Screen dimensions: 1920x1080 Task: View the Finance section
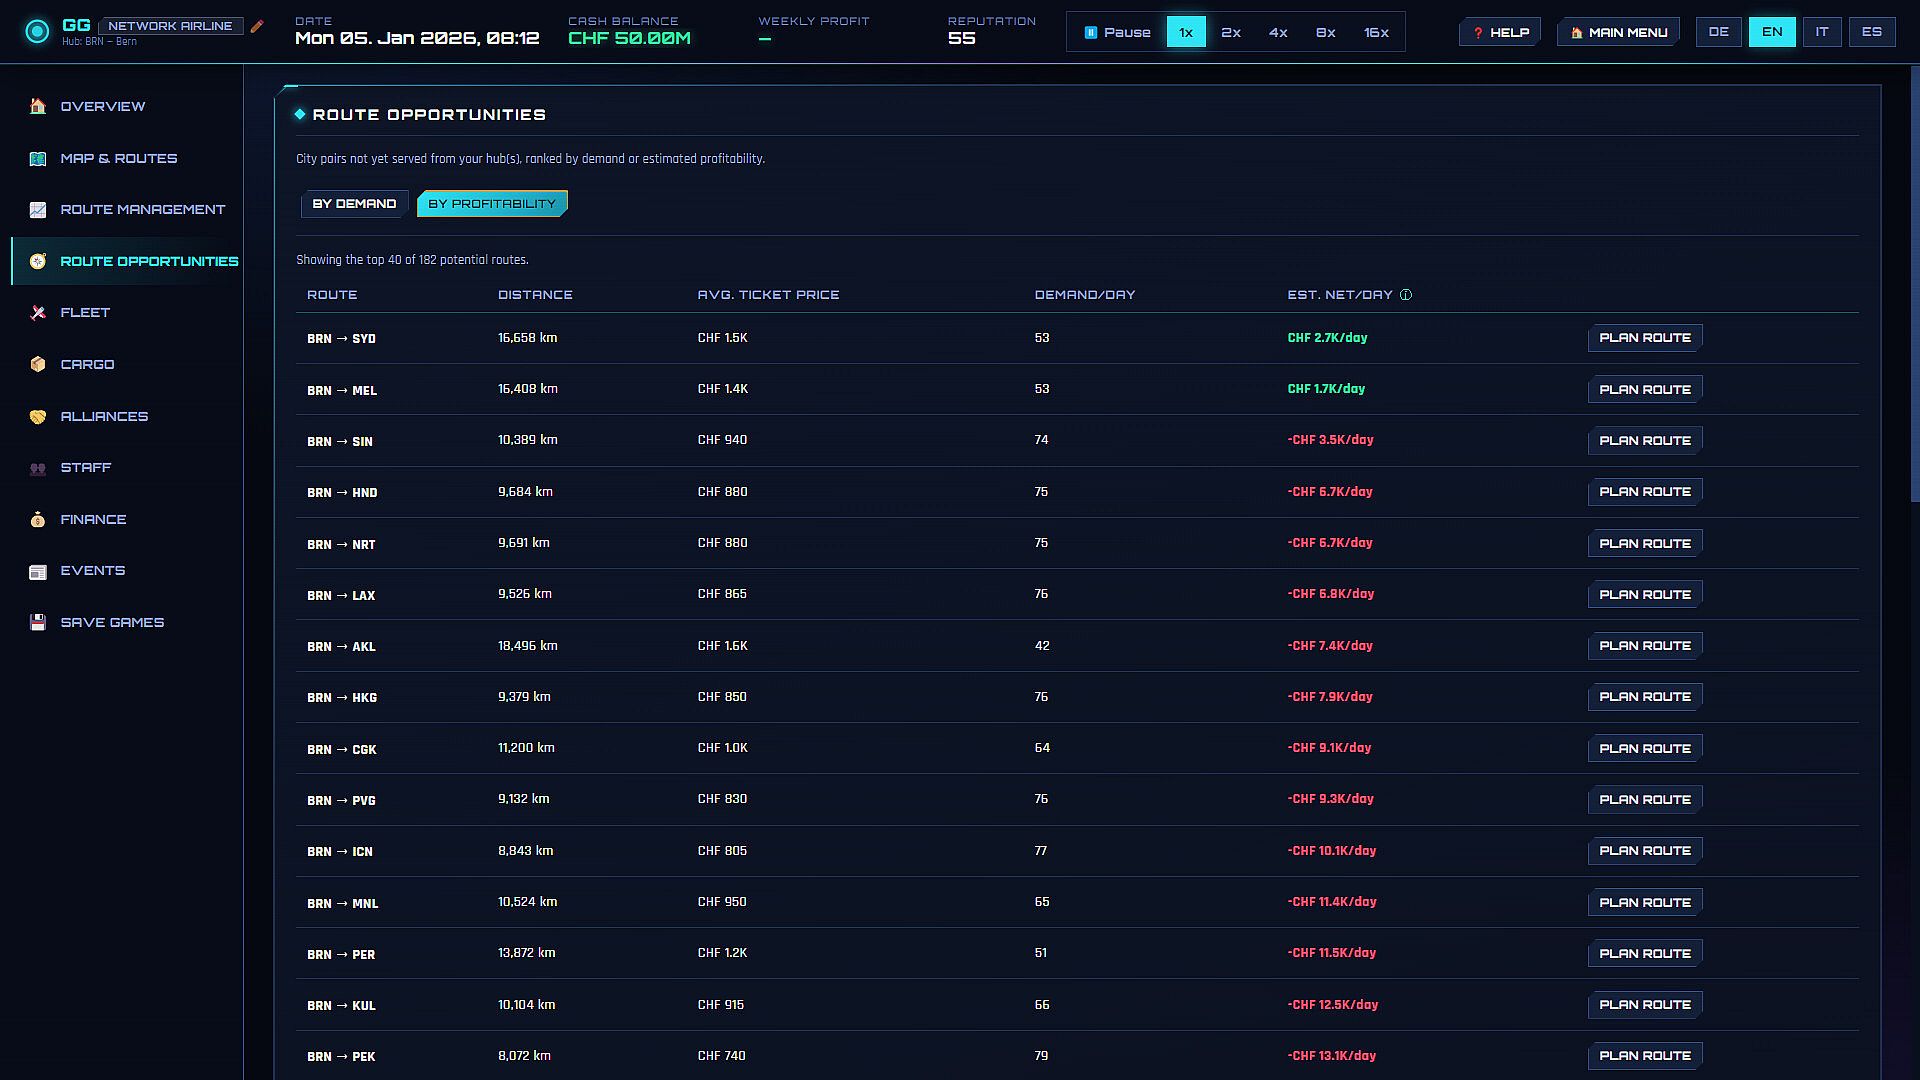point(127,519)
